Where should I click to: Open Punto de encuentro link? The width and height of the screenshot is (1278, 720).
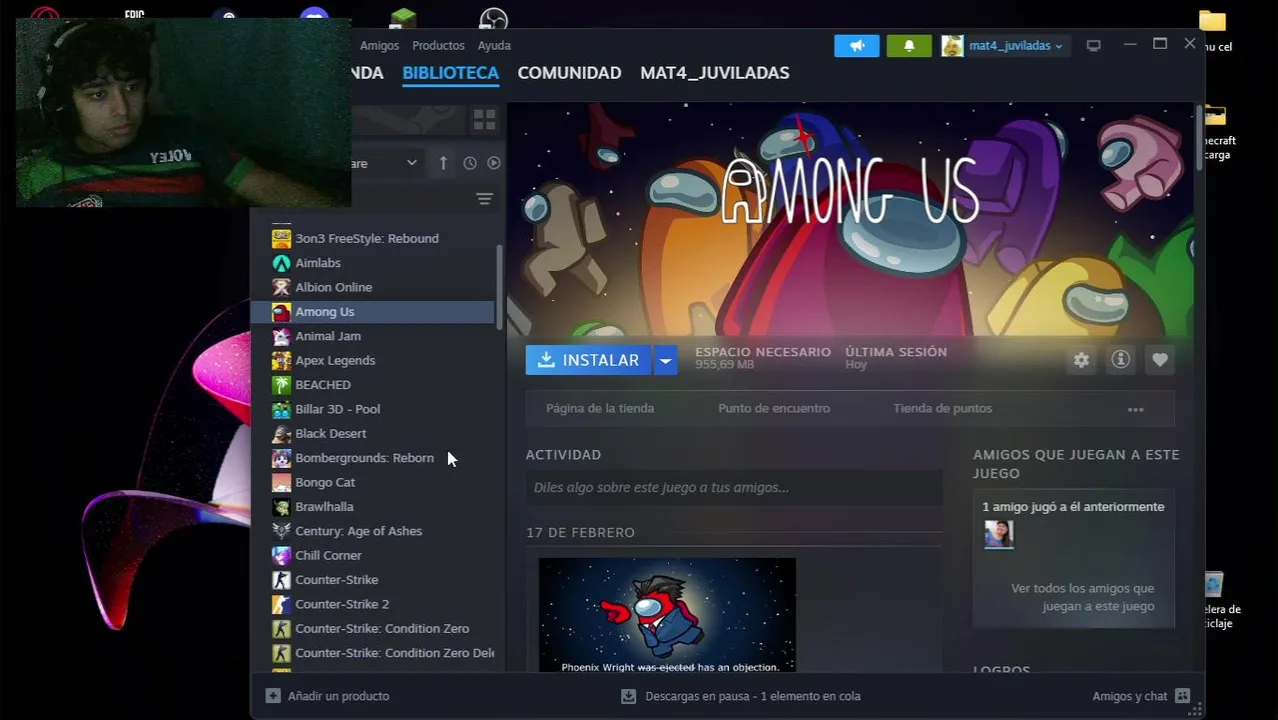pyautogui.click(x=774, y=408)
